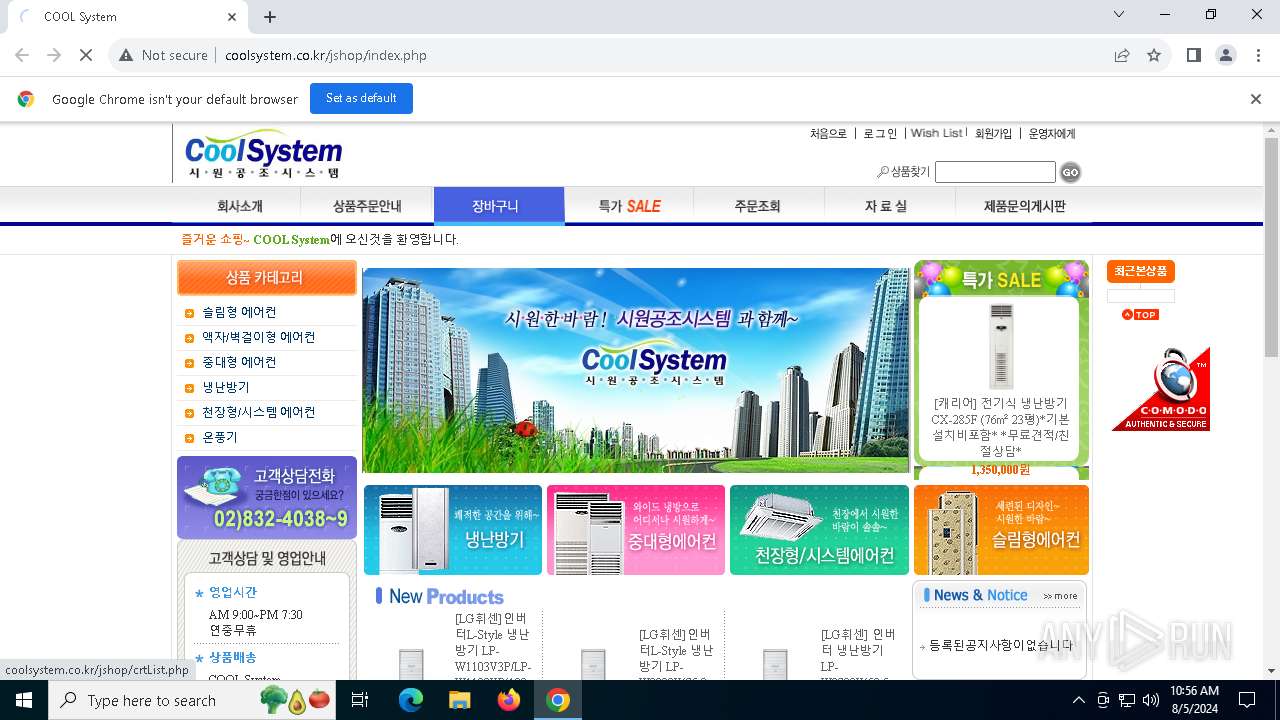This screenshot has height=720, width=1280.
Task: Click the Not secure site warning
Action: [163, 55]
